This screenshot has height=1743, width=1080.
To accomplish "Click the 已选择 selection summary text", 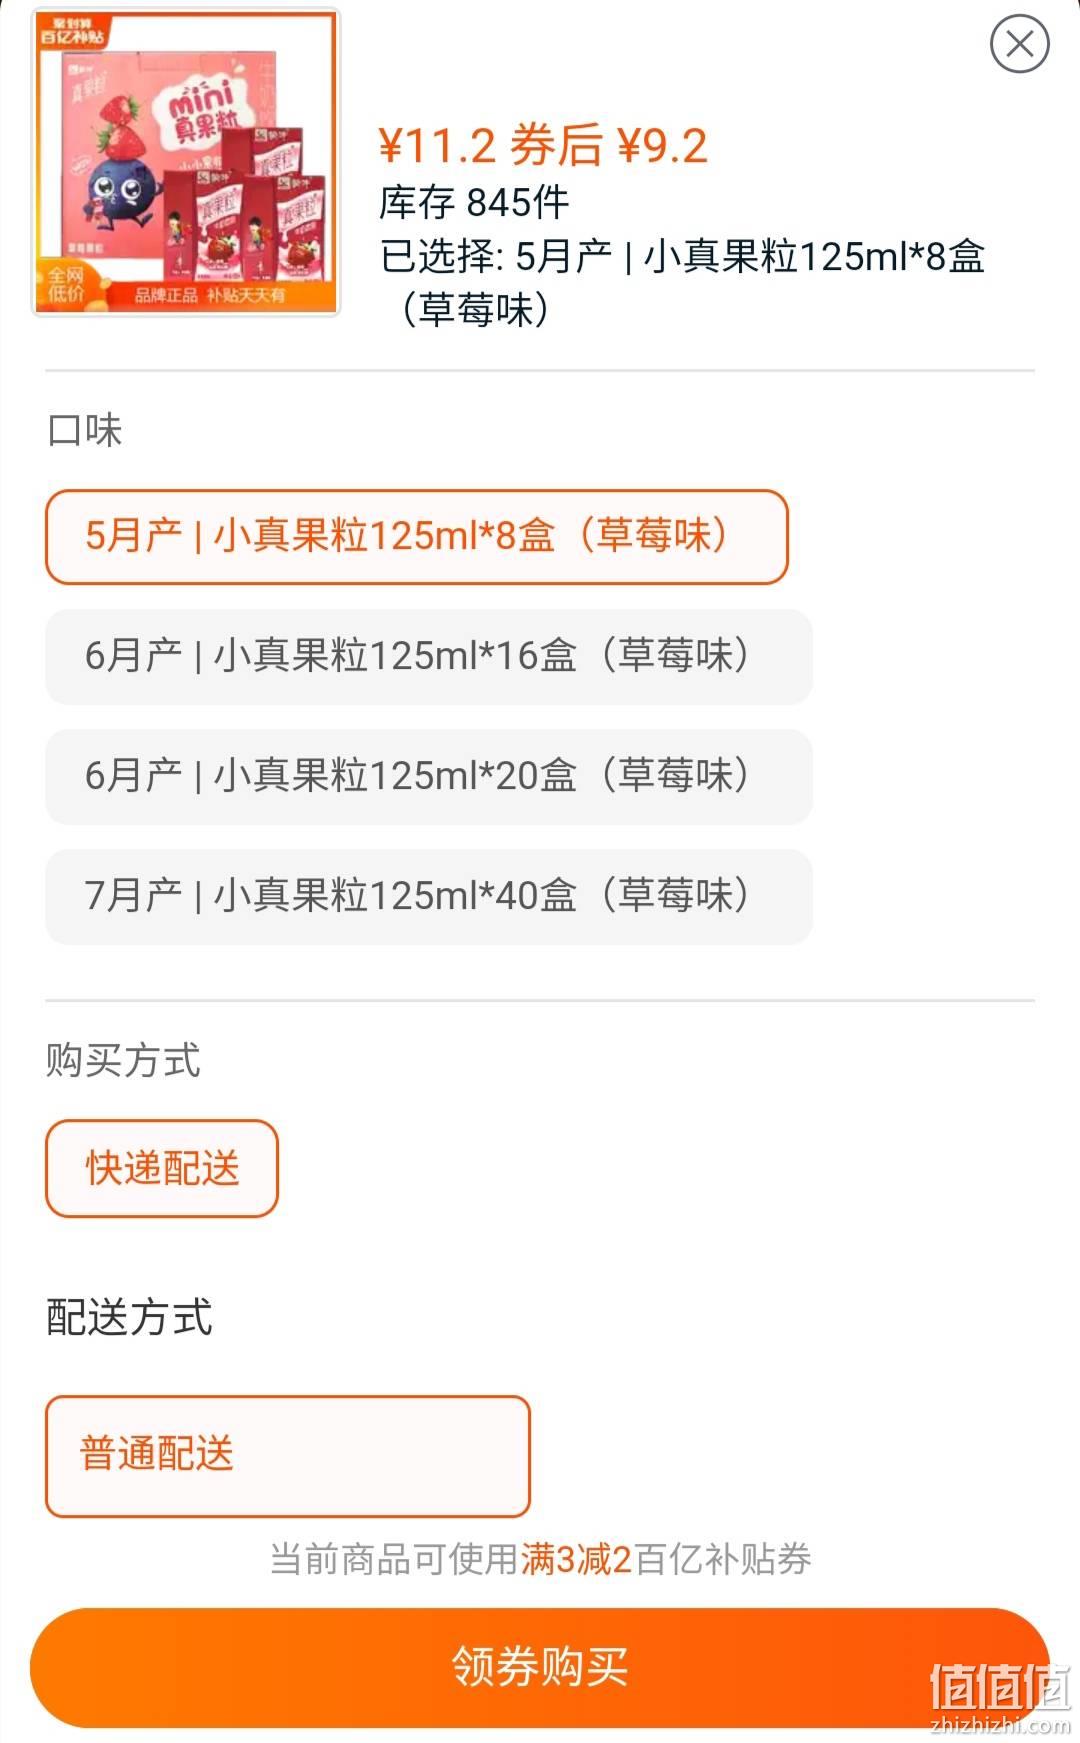I will 683,283.
